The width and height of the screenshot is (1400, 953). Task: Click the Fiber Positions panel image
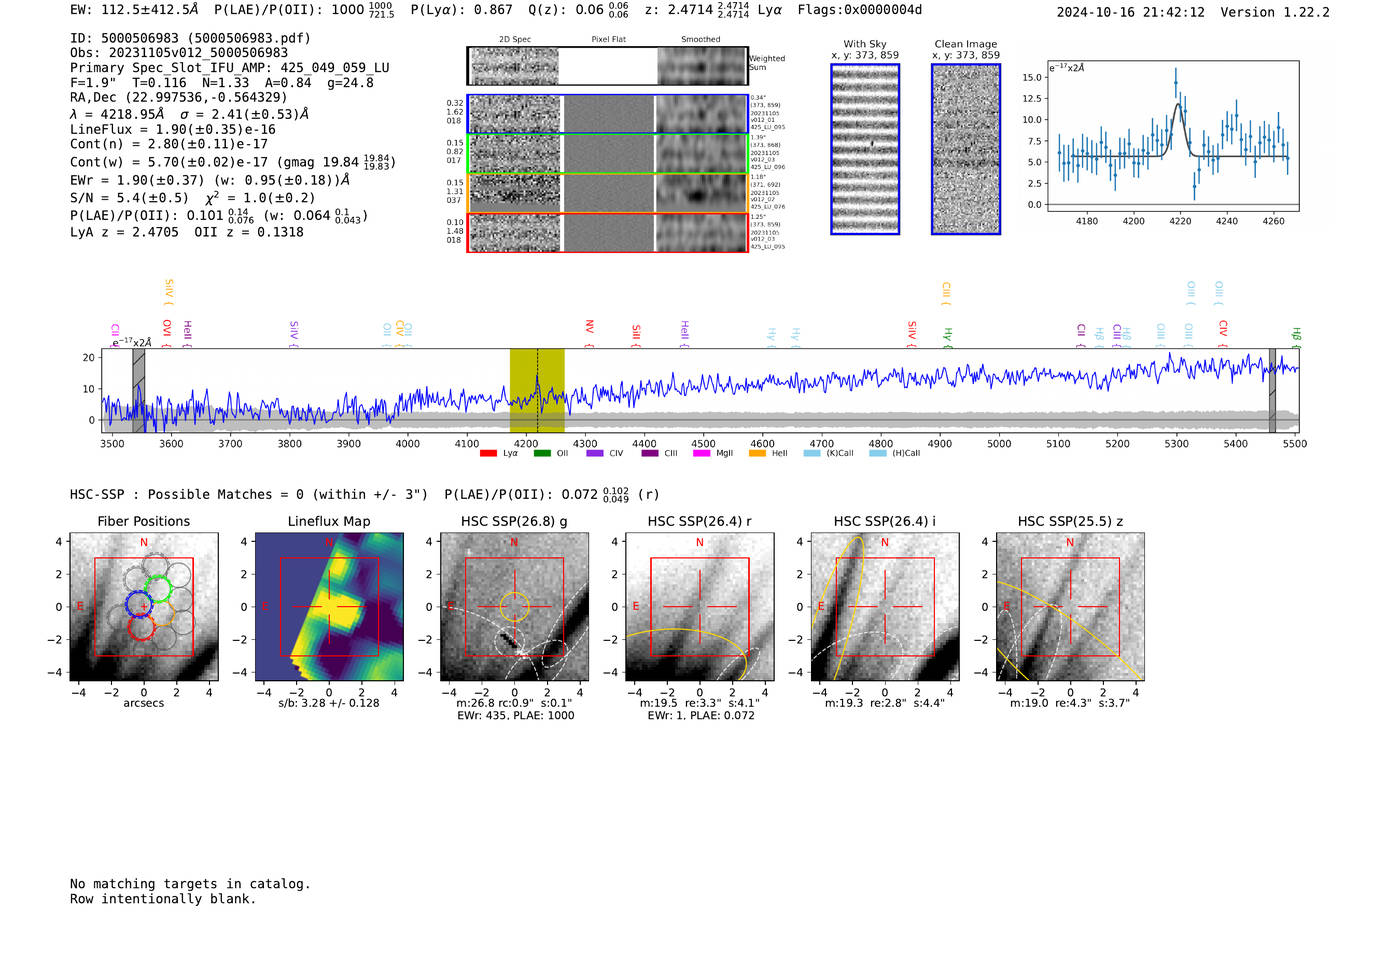point(144,607)
